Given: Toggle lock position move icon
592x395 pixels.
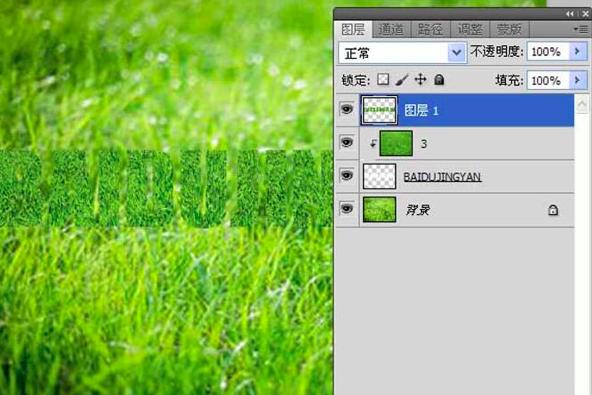Looking at the screenshot, I should [x=420, y=80].
